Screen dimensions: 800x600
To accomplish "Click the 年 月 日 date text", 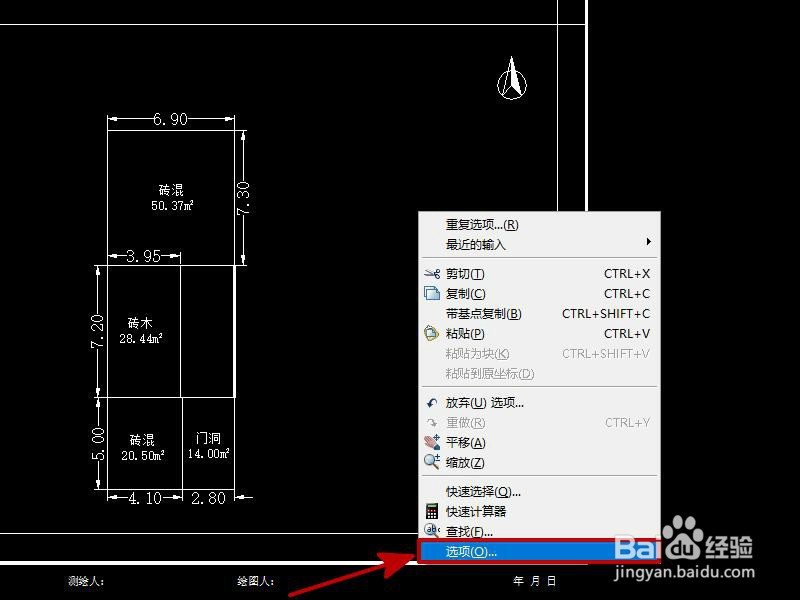I will pos(535,581).
